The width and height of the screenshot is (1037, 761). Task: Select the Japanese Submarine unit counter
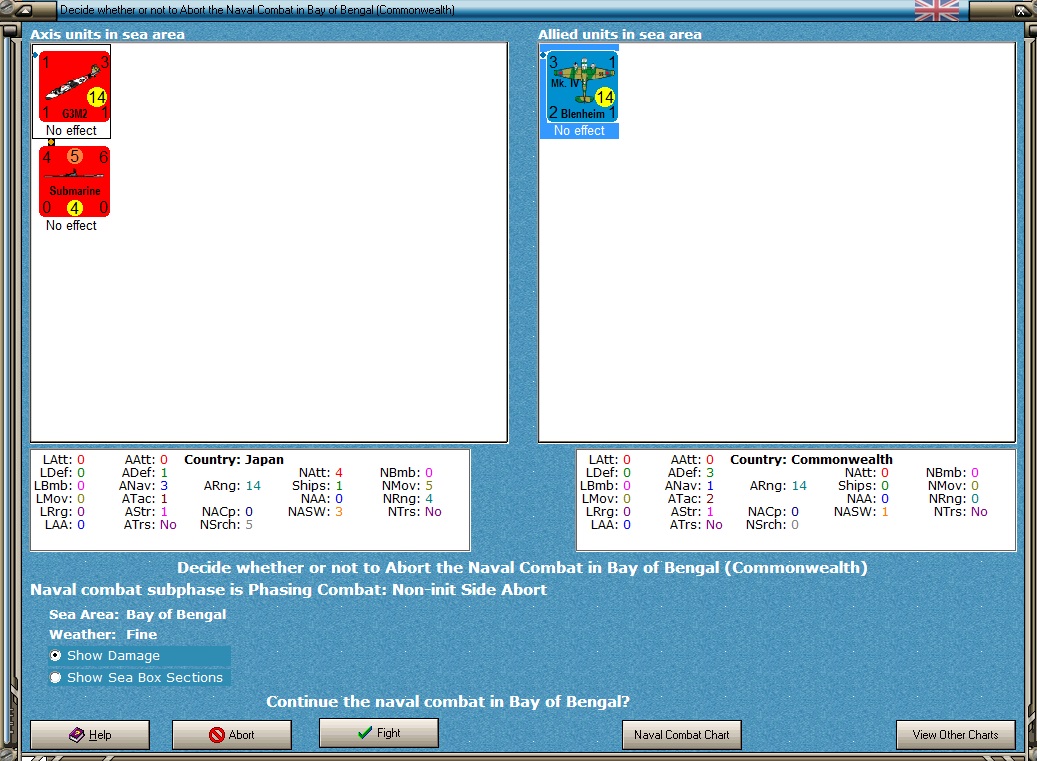pos(74,182)
